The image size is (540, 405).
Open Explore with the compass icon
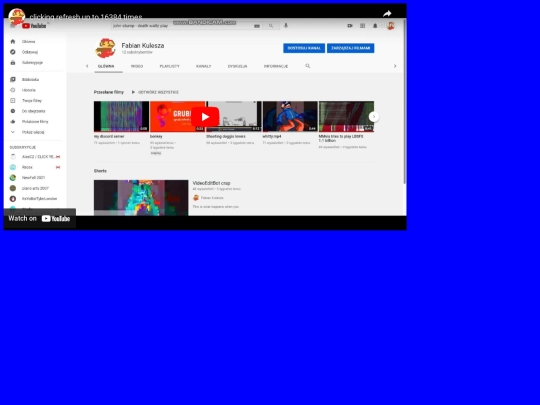[13, 52]
